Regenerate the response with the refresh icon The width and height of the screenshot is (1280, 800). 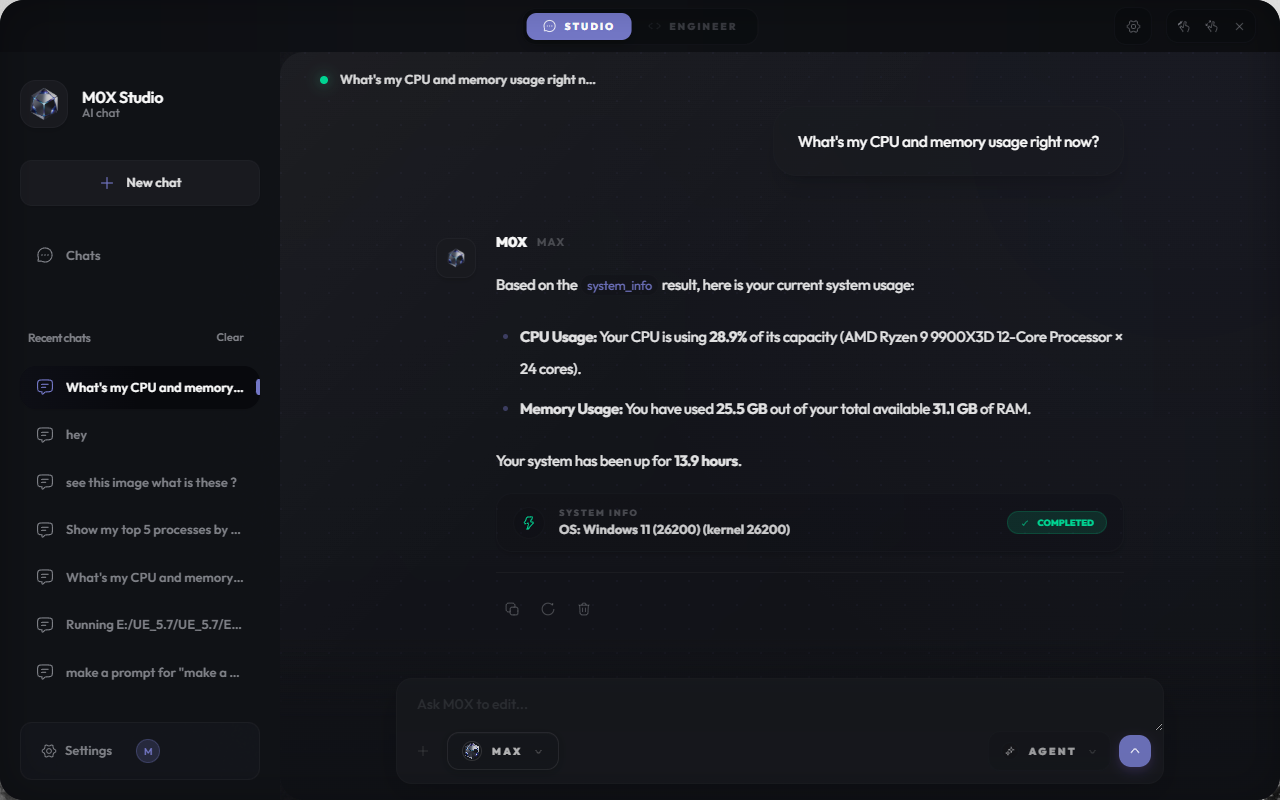pos(548,609)
